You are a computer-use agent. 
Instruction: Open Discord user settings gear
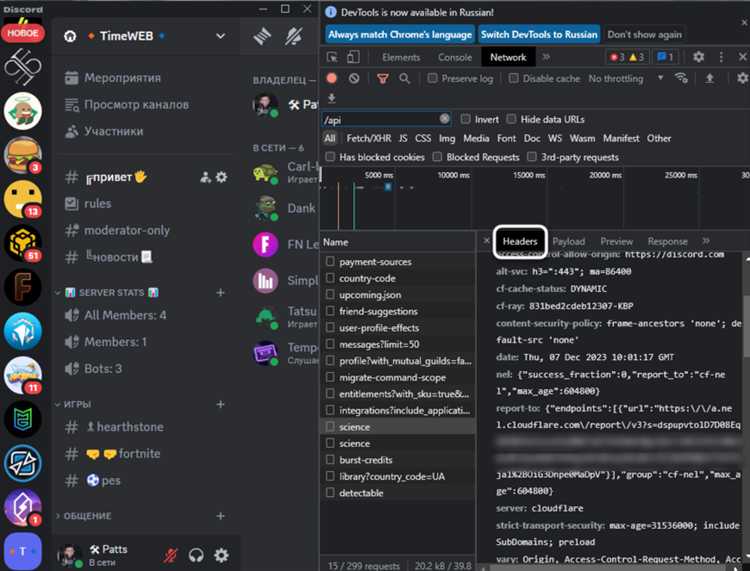click(x=221, y=555)
